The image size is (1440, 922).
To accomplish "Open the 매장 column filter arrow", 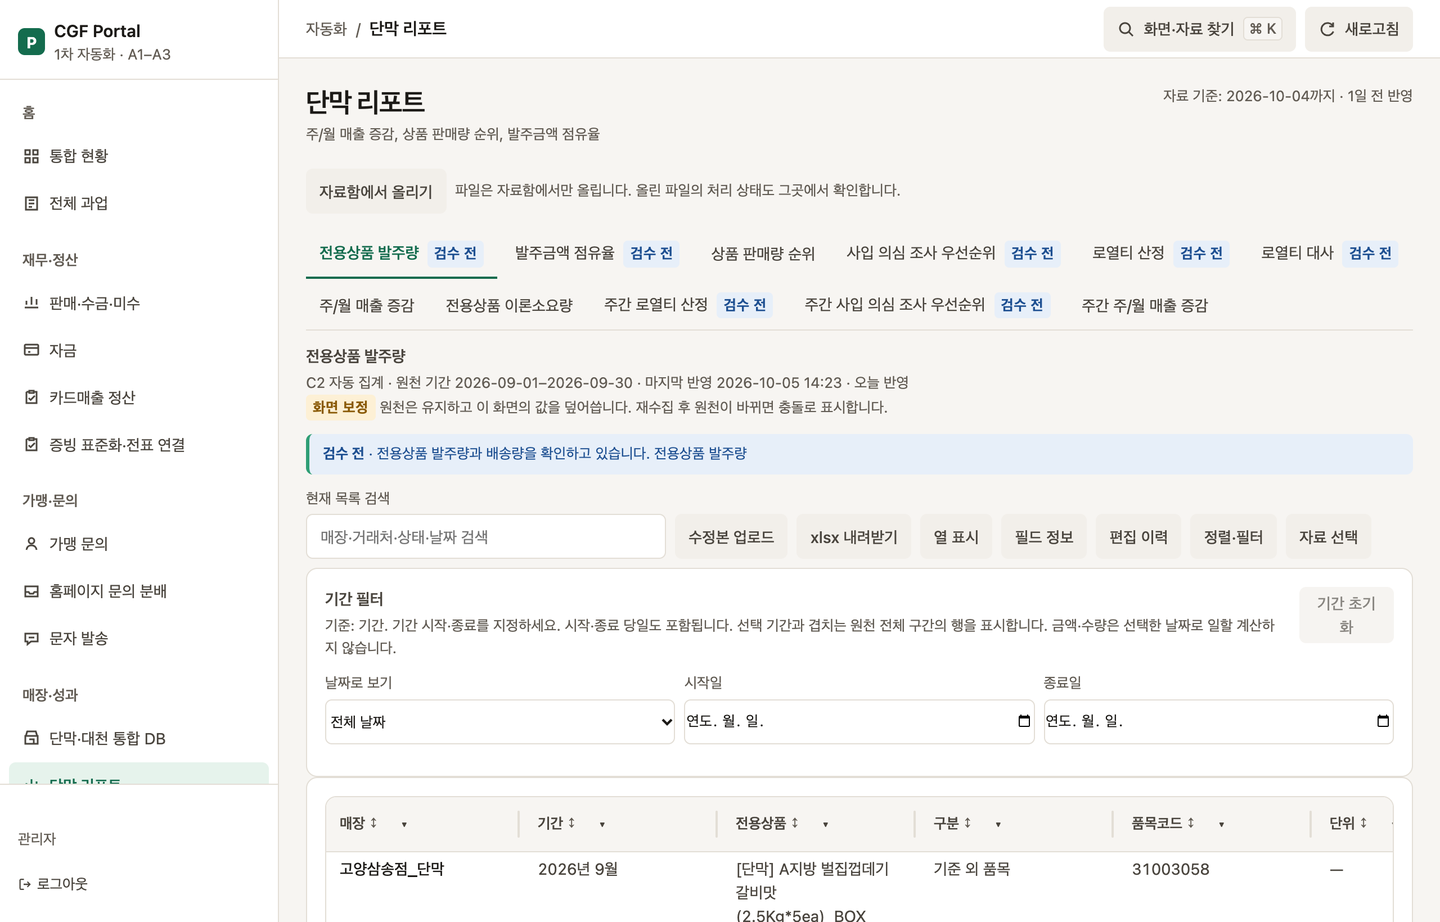I will [x=404, y=824].
